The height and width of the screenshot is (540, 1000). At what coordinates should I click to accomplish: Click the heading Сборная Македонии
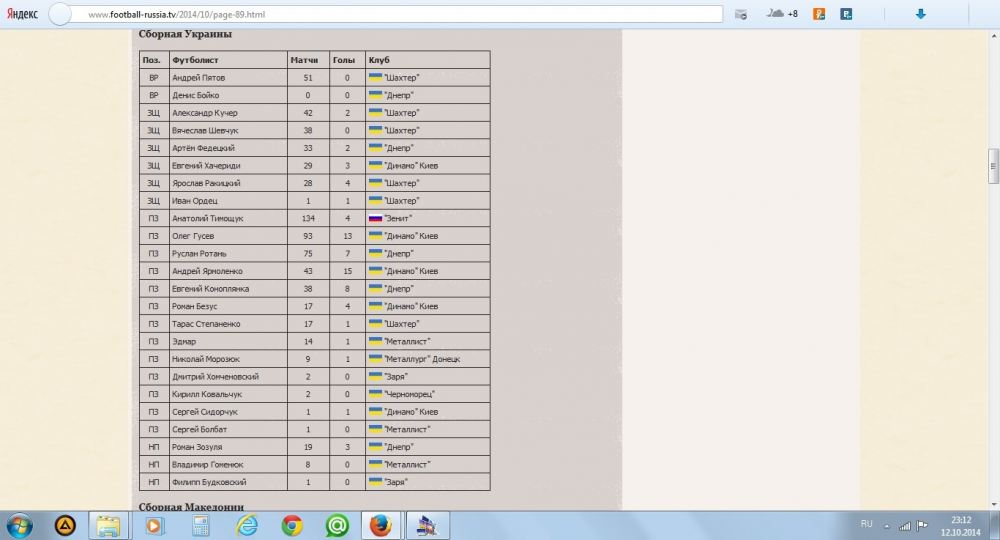pyautogui.click(x=191, y=507)
